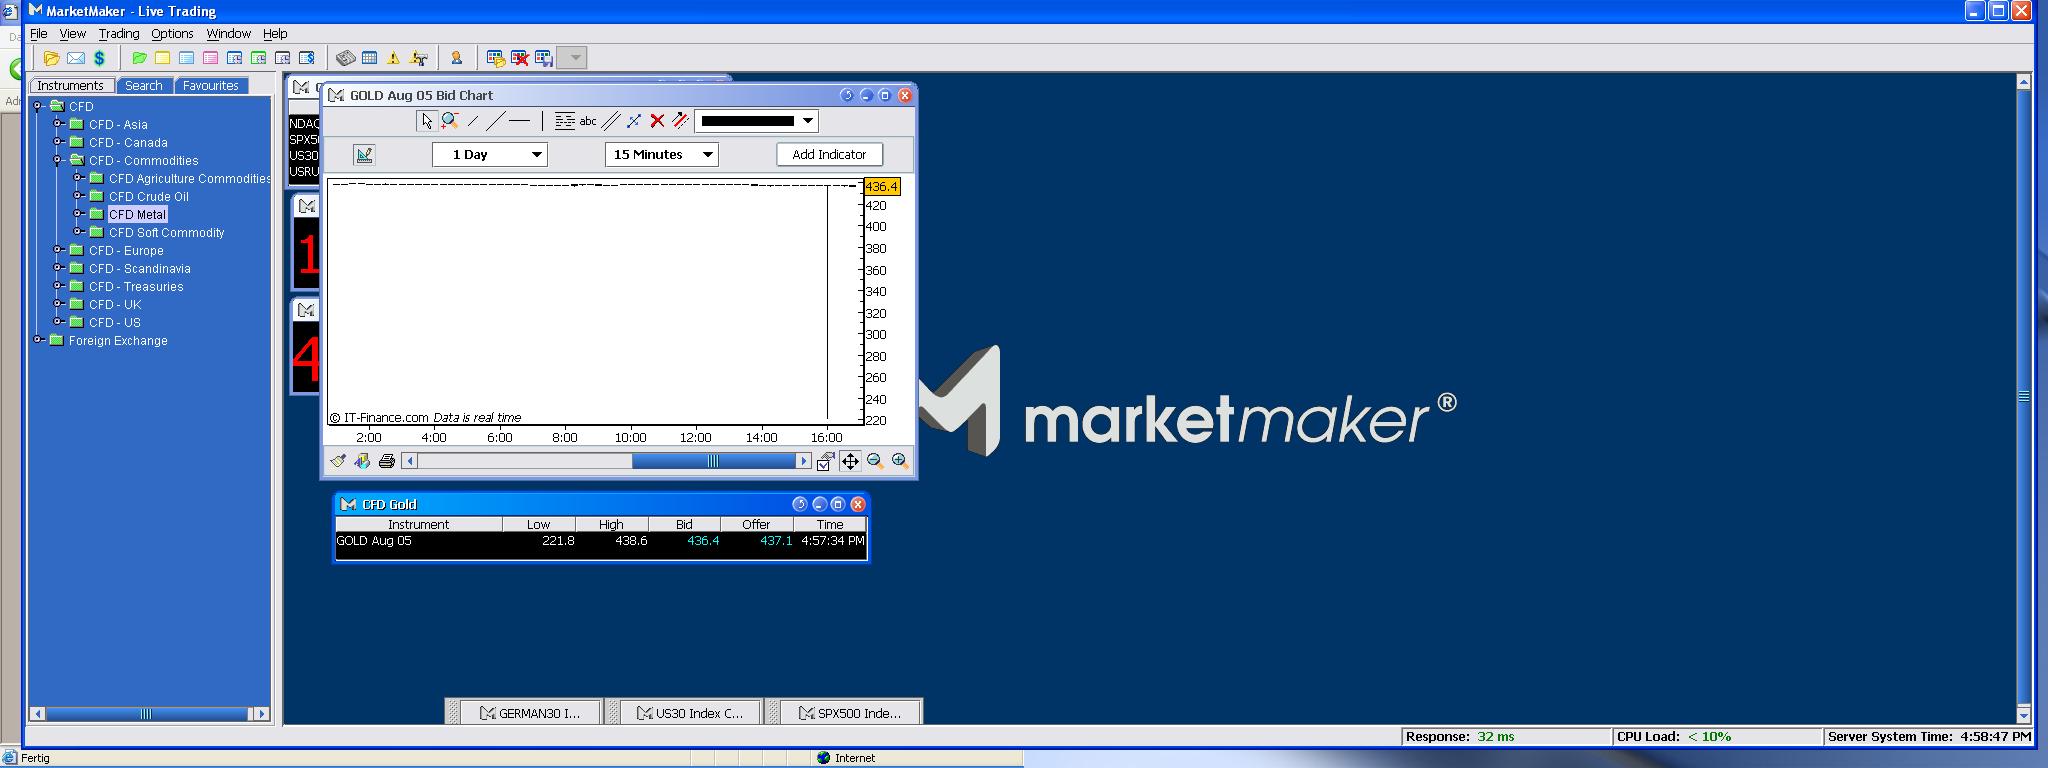
Task: Open the View menu
Action: tap(72, 34)
